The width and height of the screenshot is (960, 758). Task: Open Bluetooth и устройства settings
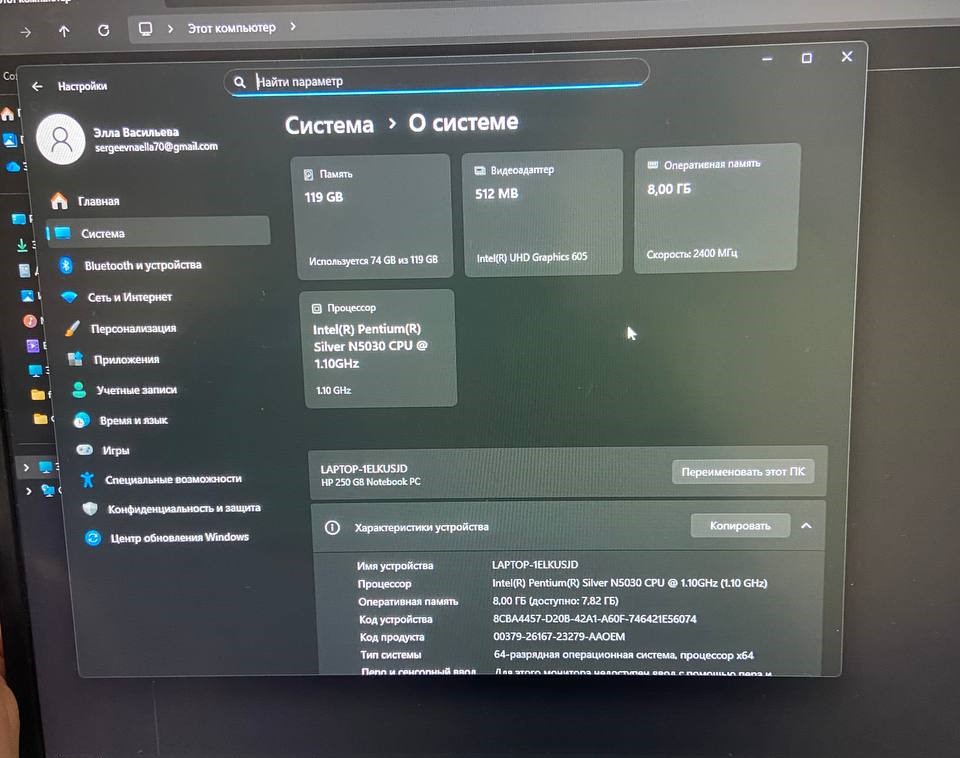[142, 265]
